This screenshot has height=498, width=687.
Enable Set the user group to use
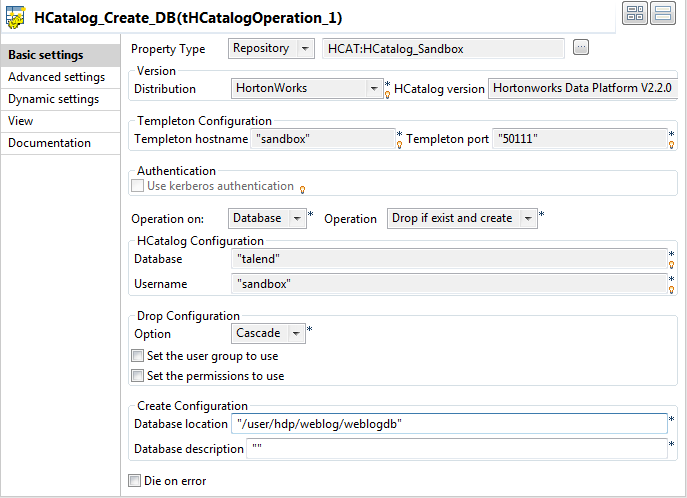[138, 356]
